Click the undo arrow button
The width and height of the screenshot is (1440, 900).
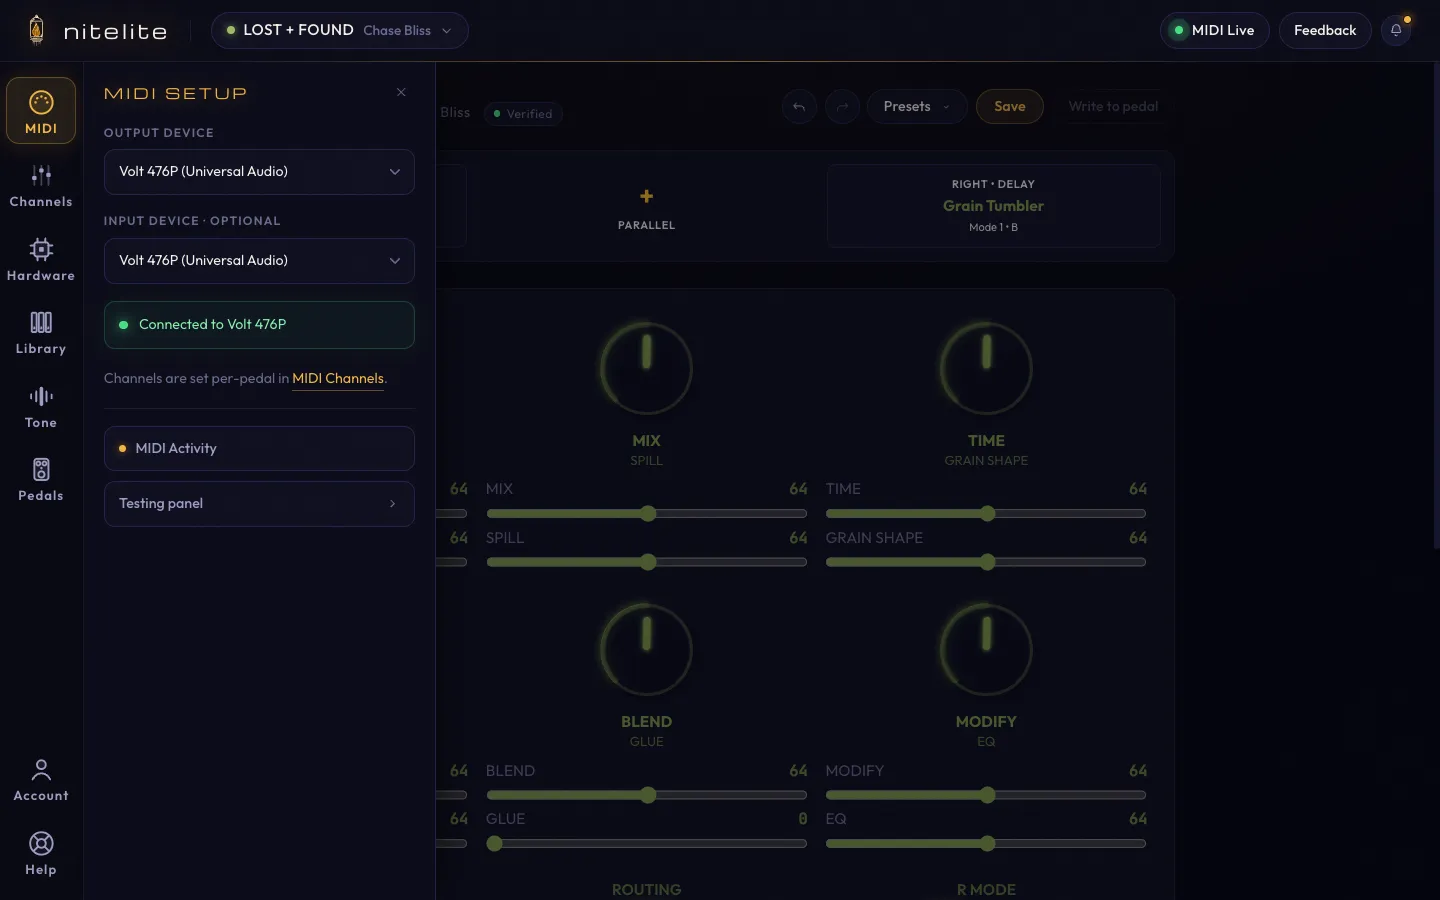click(799, 107)
